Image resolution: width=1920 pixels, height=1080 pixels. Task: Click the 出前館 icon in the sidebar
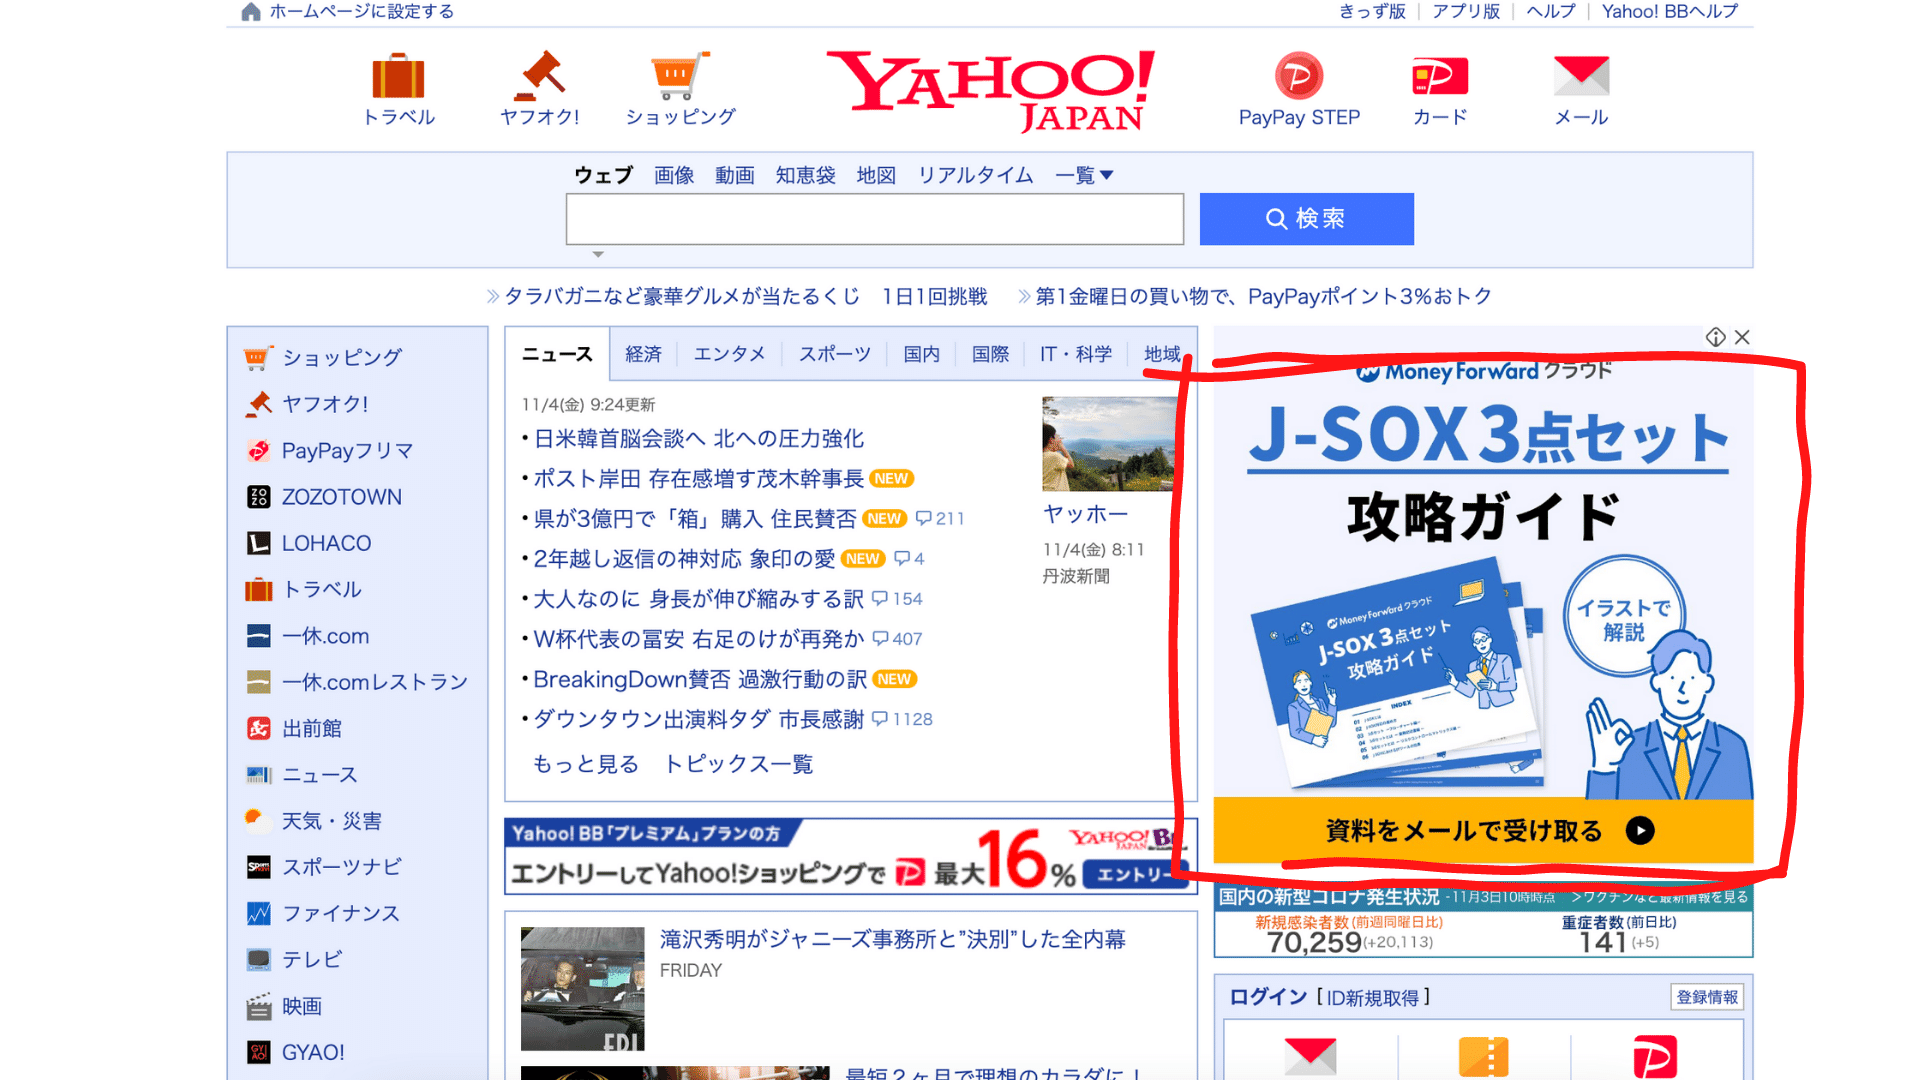(x=258, y=728)
